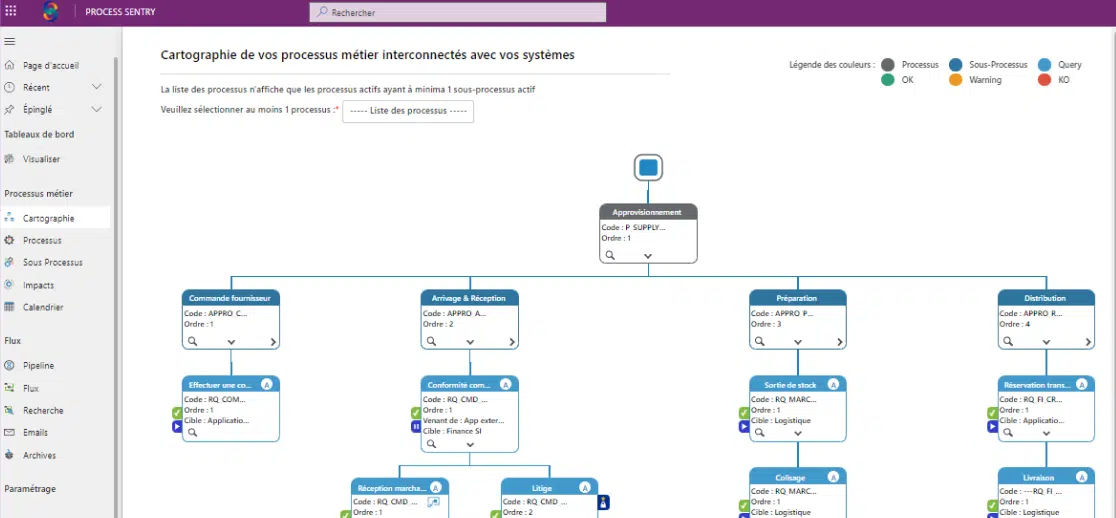Toggle green check beside Effectuer une co...
The width and height of the screenshot is (1116, 518).
pyautogui.click(x=176, y=412)
